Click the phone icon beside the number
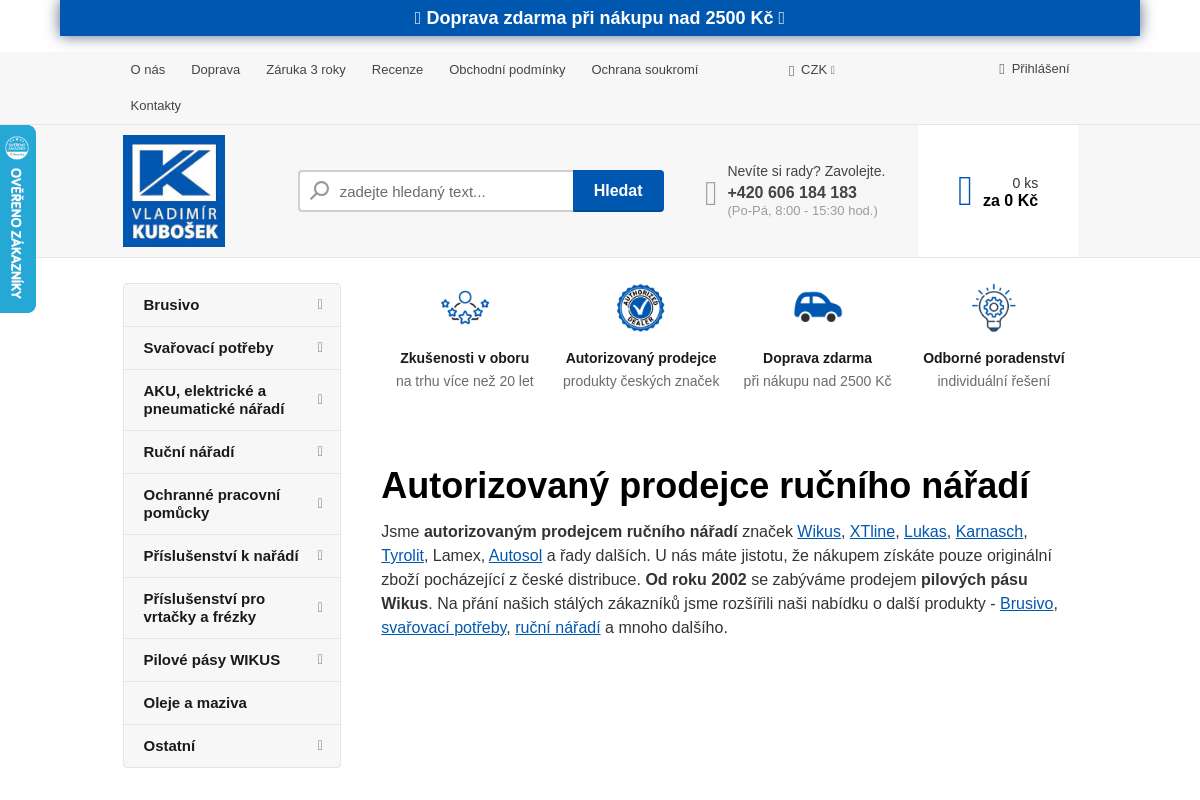 coord(711,193)
